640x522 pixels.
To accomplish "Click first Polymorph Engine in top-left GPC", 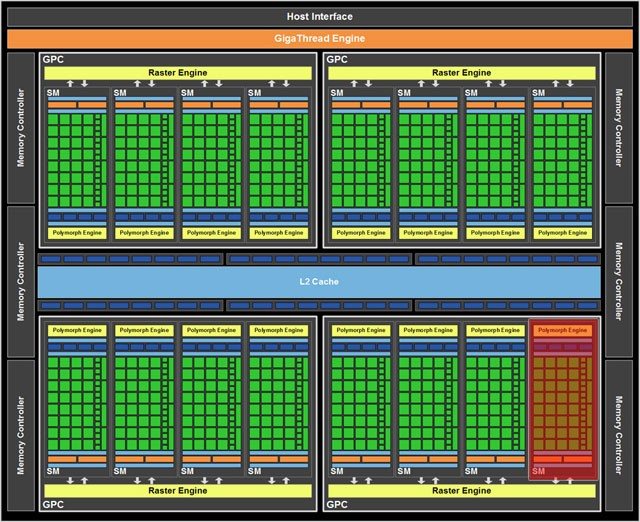I will pyautogui.click(x=76, y=233).
